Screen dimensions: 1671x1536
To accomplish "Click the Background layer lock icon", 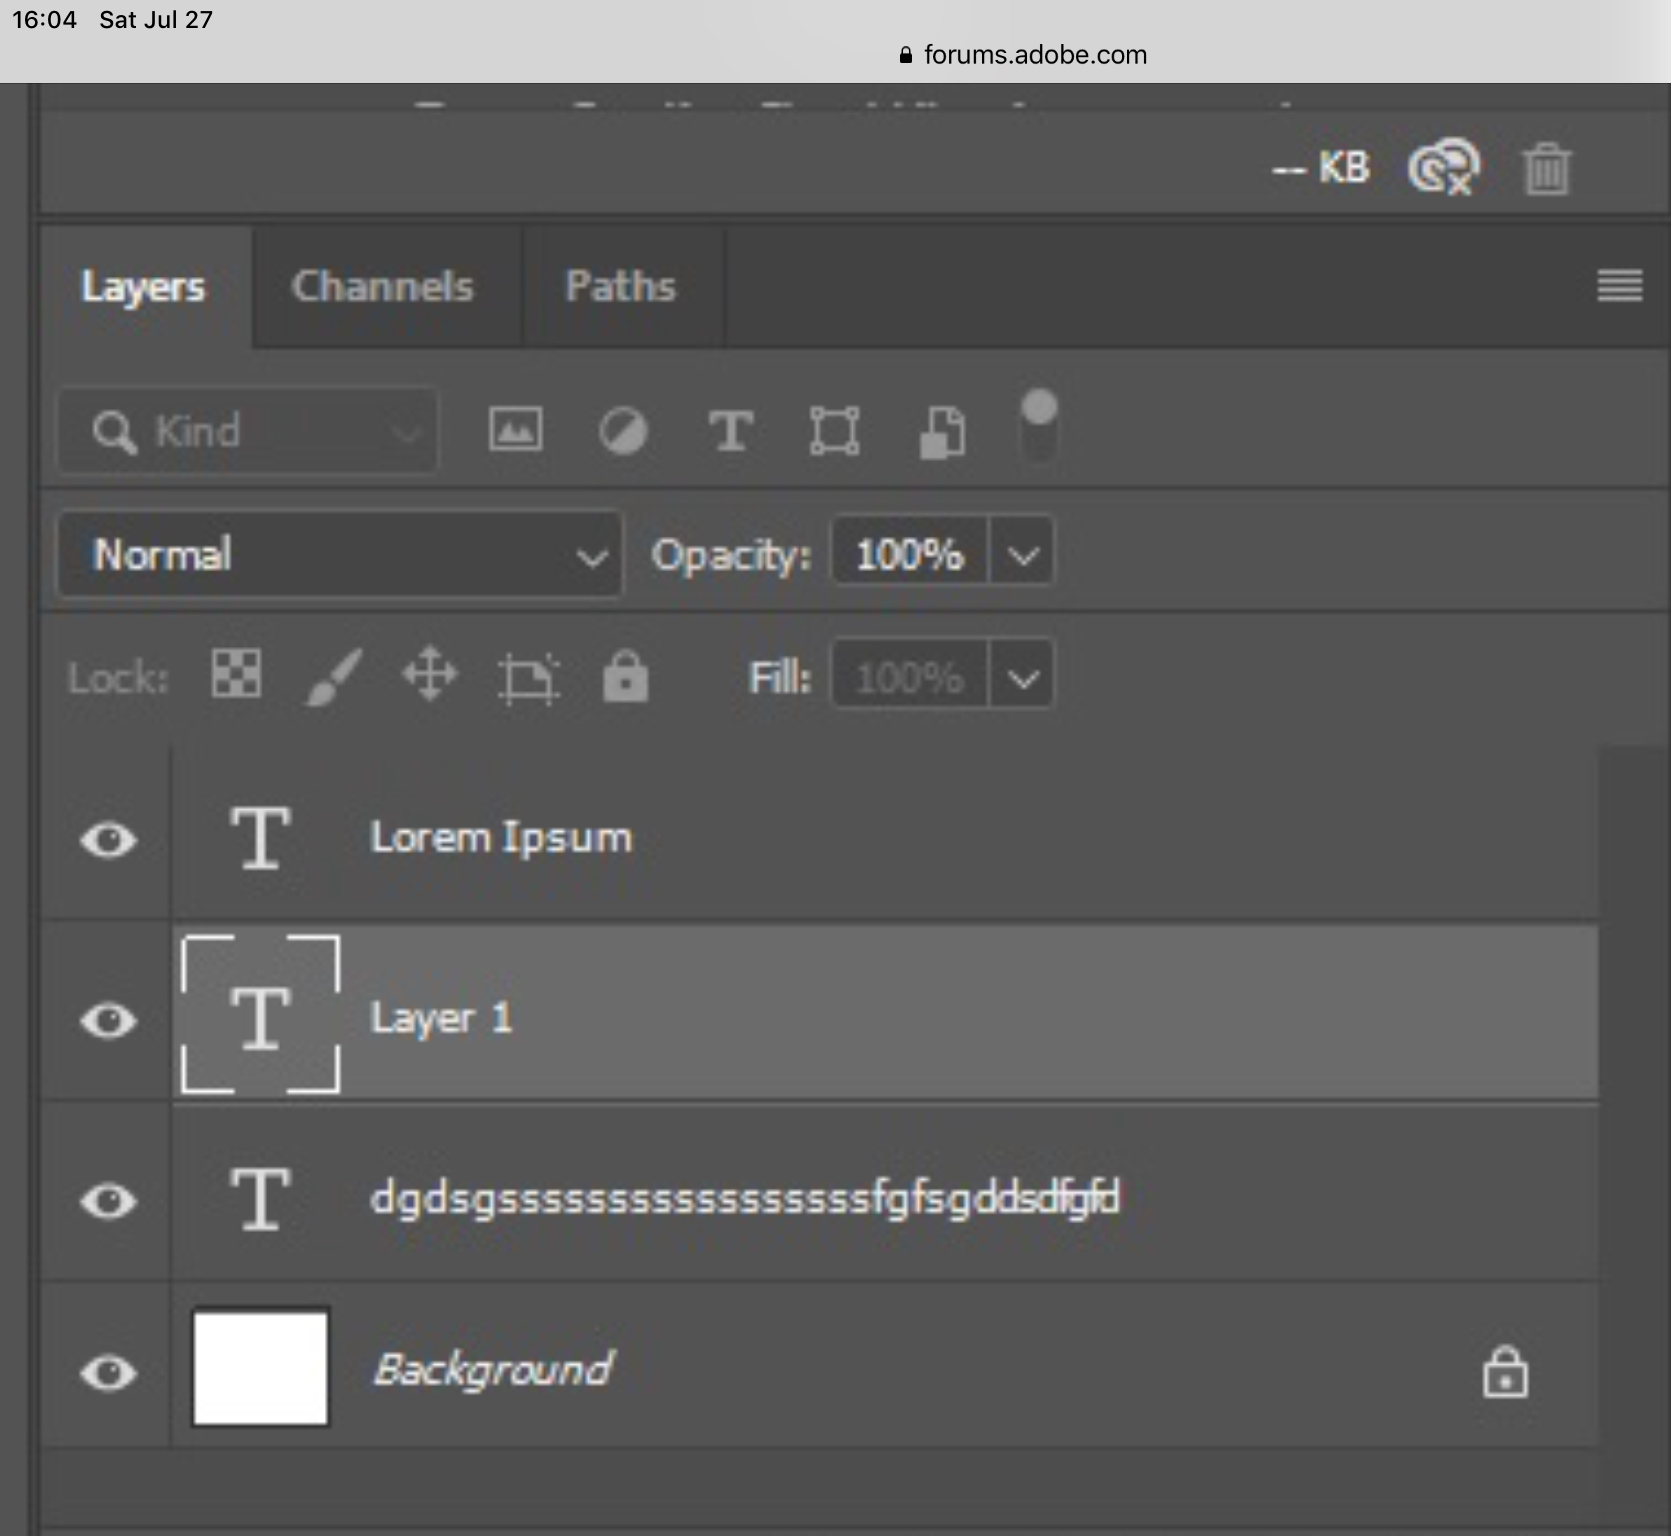I will click(1505, 1371).
